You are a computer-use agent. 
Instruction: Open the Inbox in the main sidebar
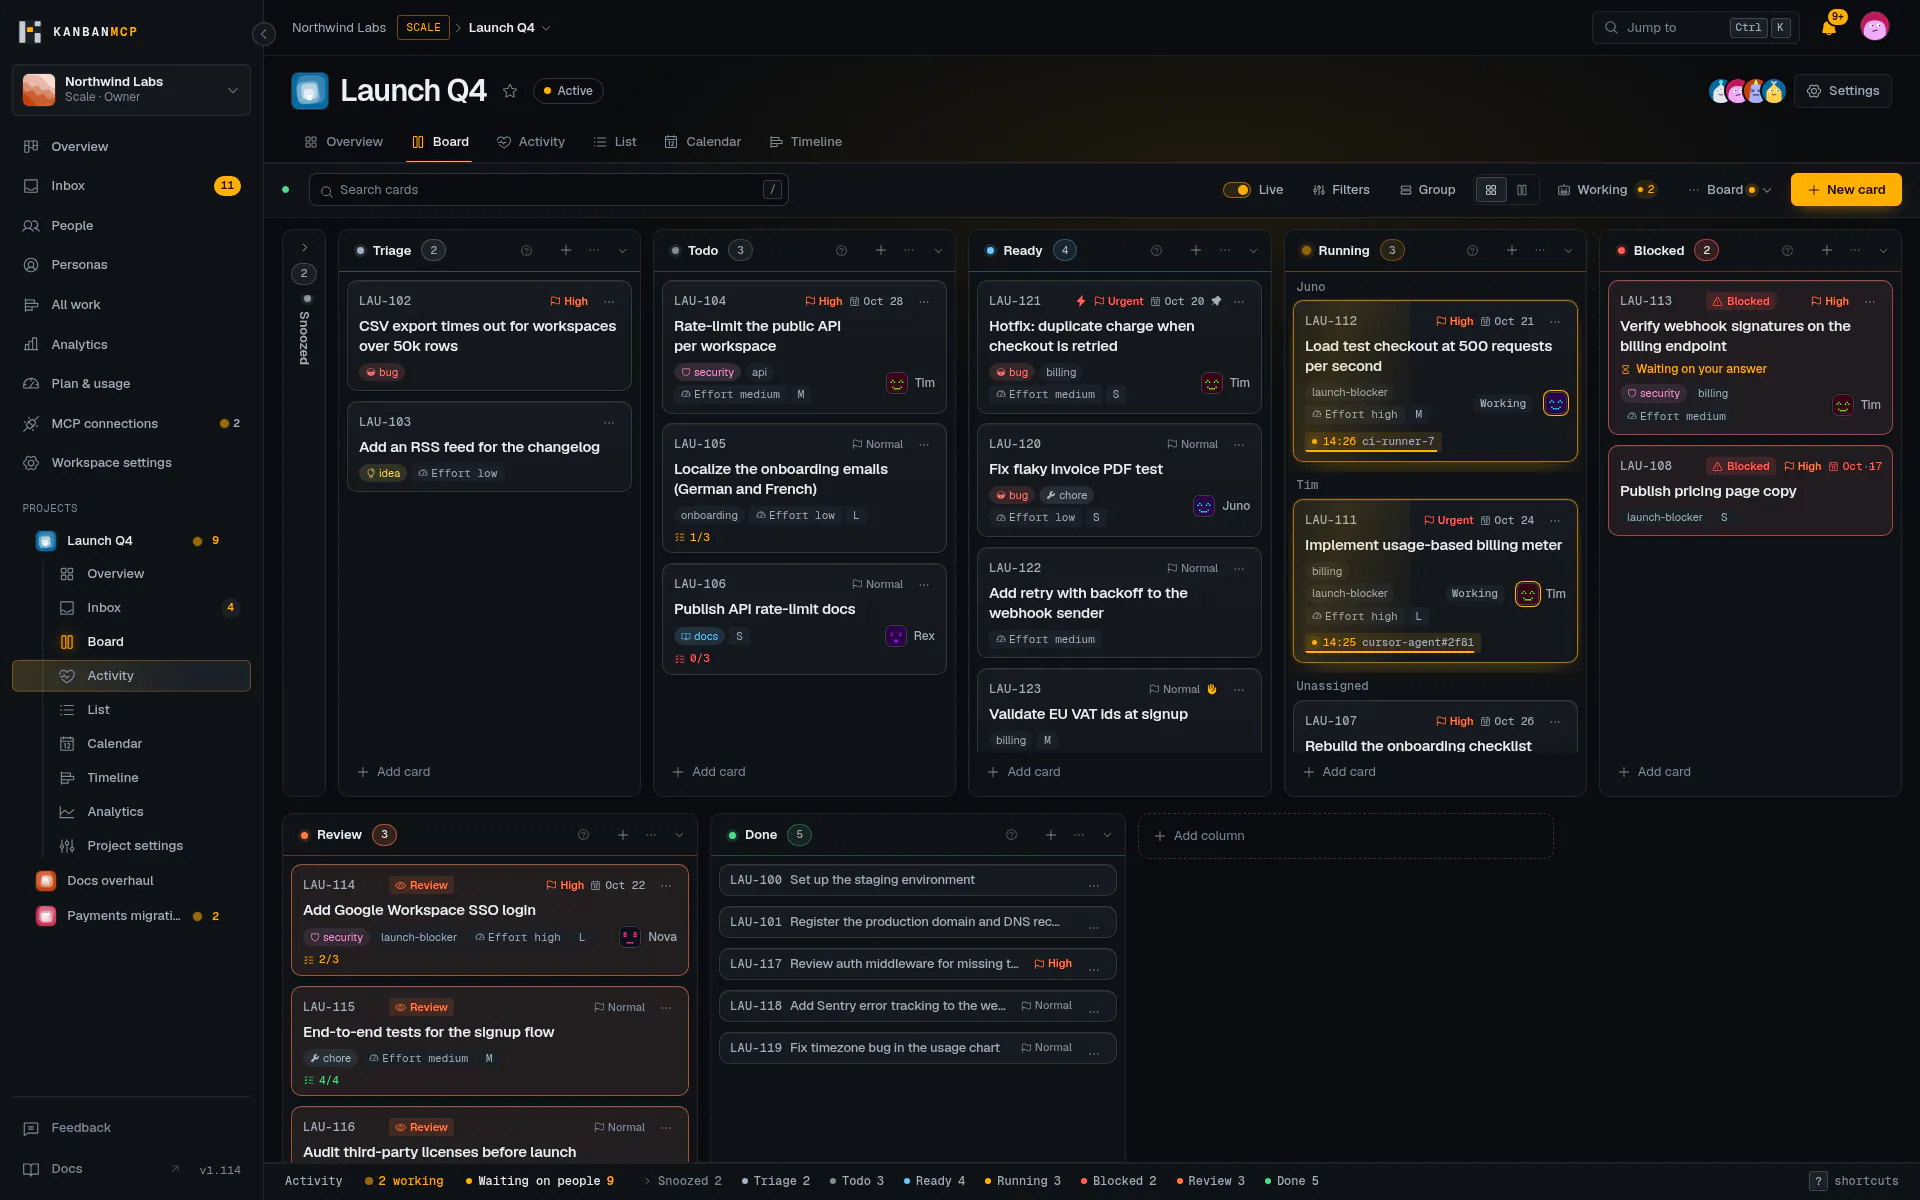(x=131, y=186)
